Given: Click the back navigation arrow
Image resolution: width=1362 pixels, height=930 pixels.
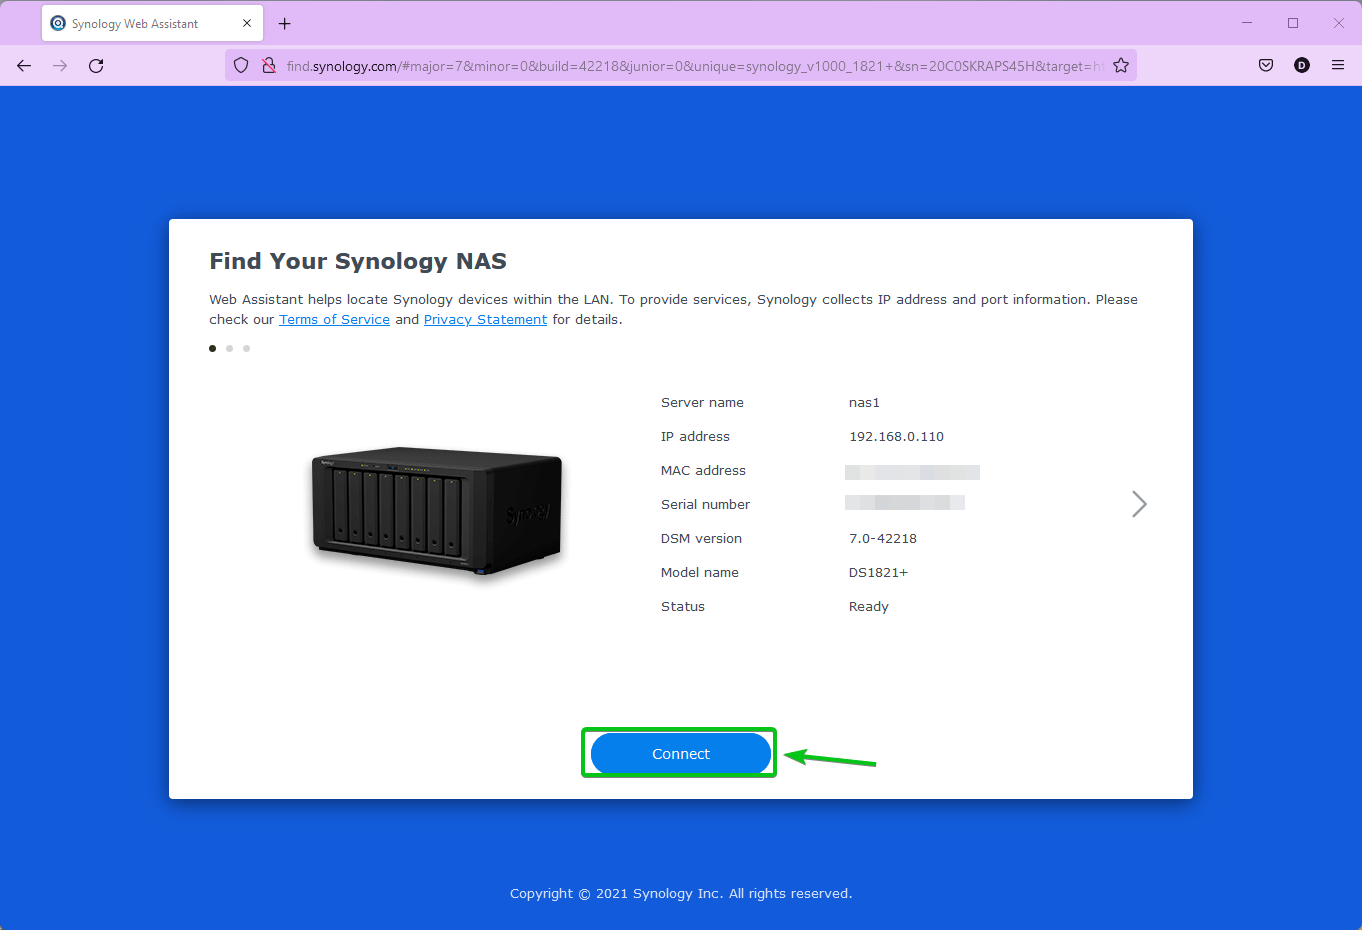Looking at the screenshot, I should pos(24,65).
